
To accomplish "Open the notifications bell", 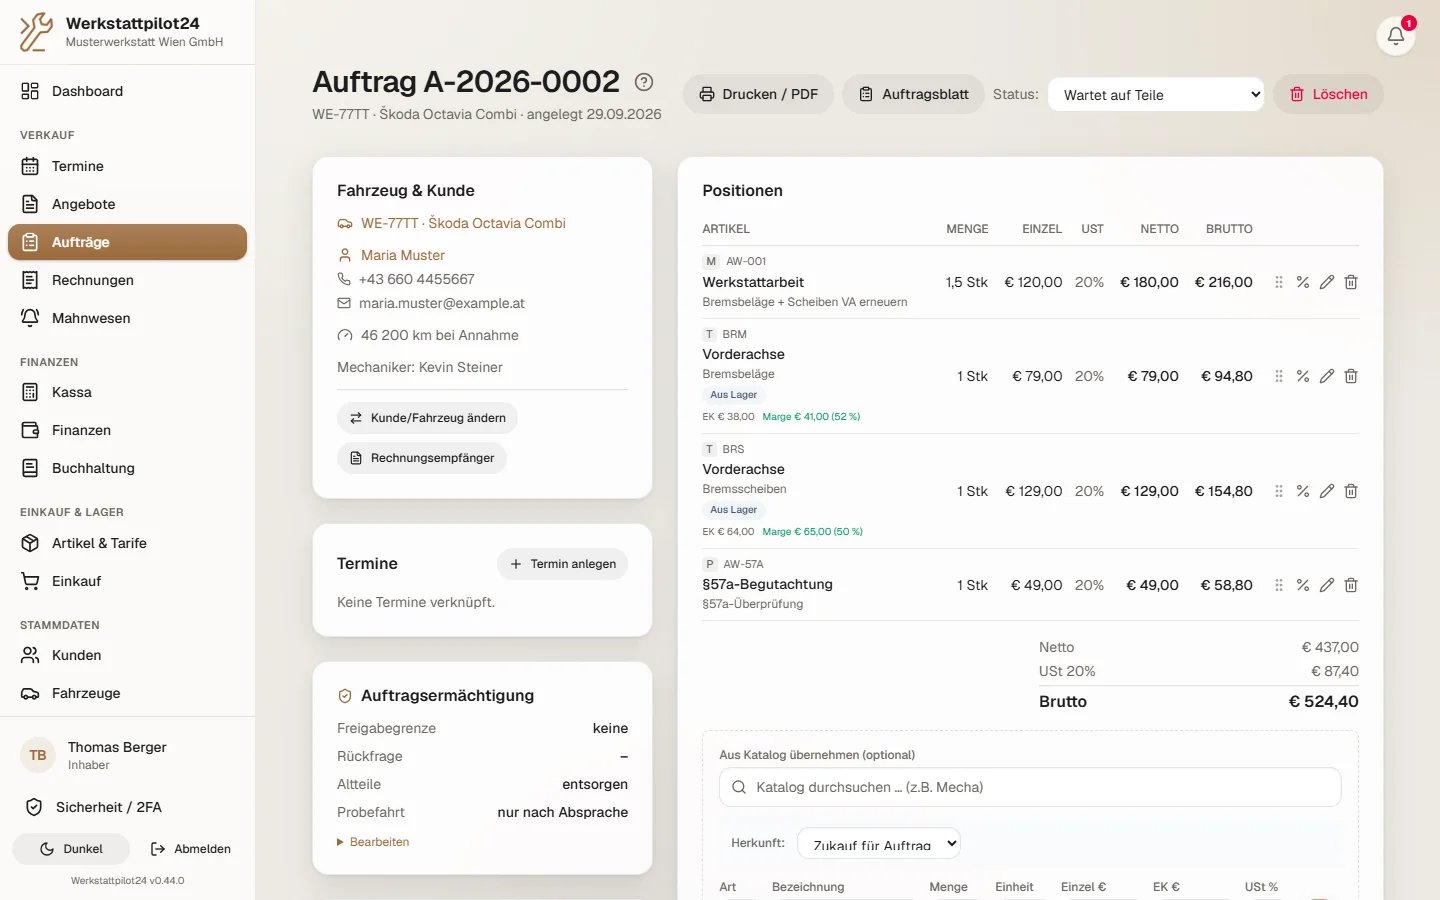I will click(1396, 37).
